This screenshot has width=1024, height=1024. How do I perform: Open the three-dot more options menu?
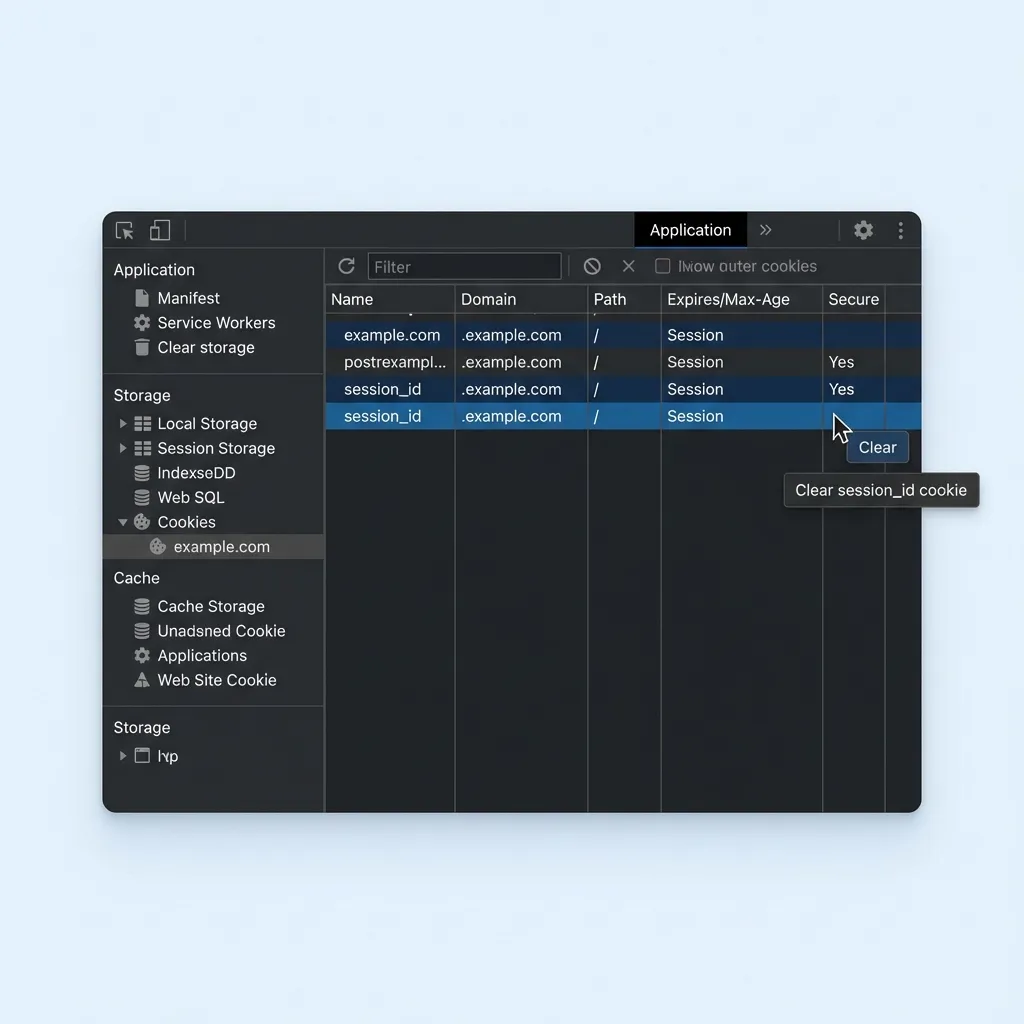(901, 230)
